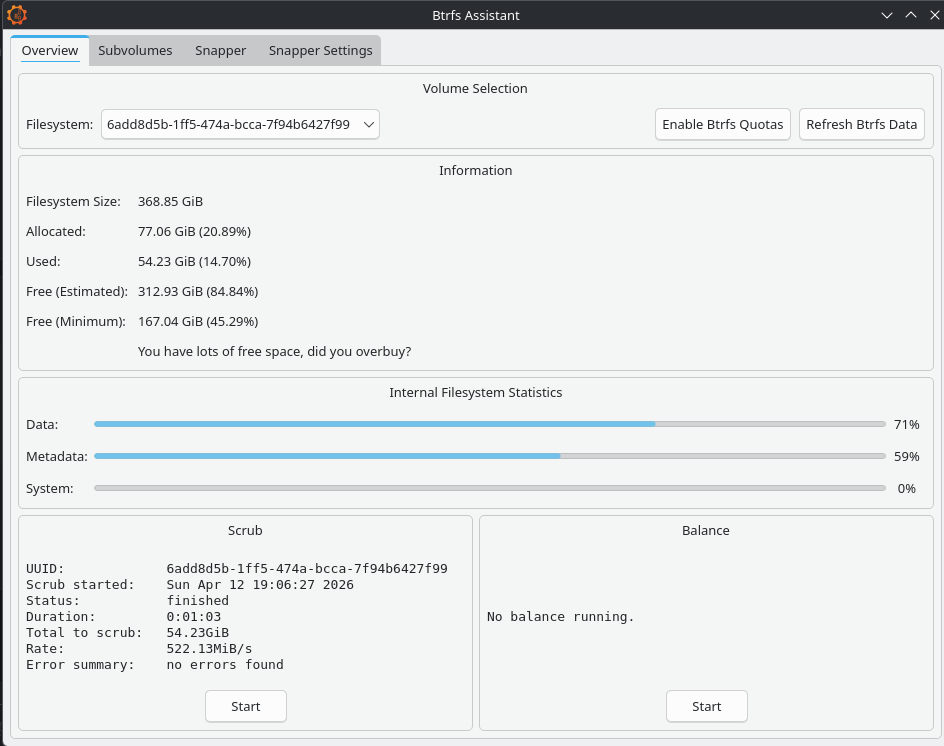Click the 0% System percentage label

click(x=907, y=488)
